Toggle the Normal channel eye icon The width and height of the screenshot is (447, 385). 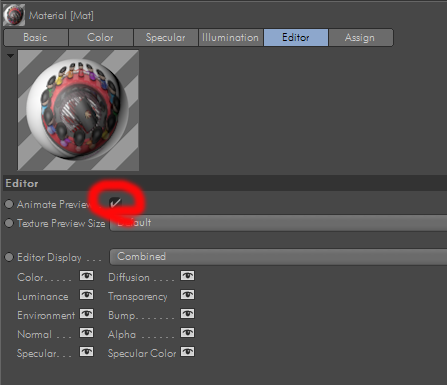coord(86,333)
